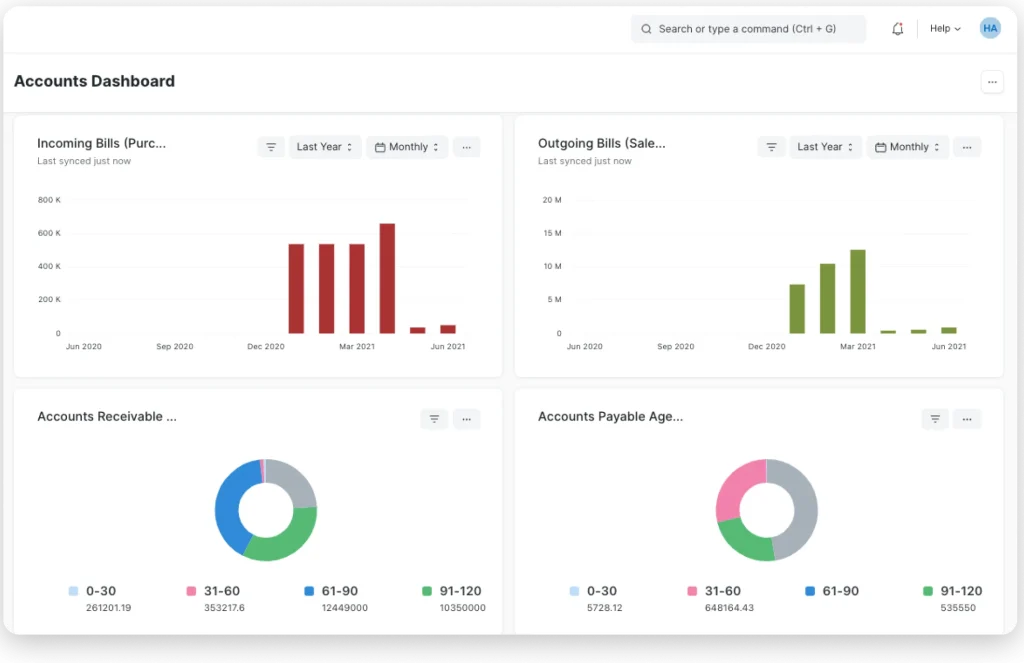
Task: Open three-dot menu on Outgoing Bills chart
Action: [967, 147]
